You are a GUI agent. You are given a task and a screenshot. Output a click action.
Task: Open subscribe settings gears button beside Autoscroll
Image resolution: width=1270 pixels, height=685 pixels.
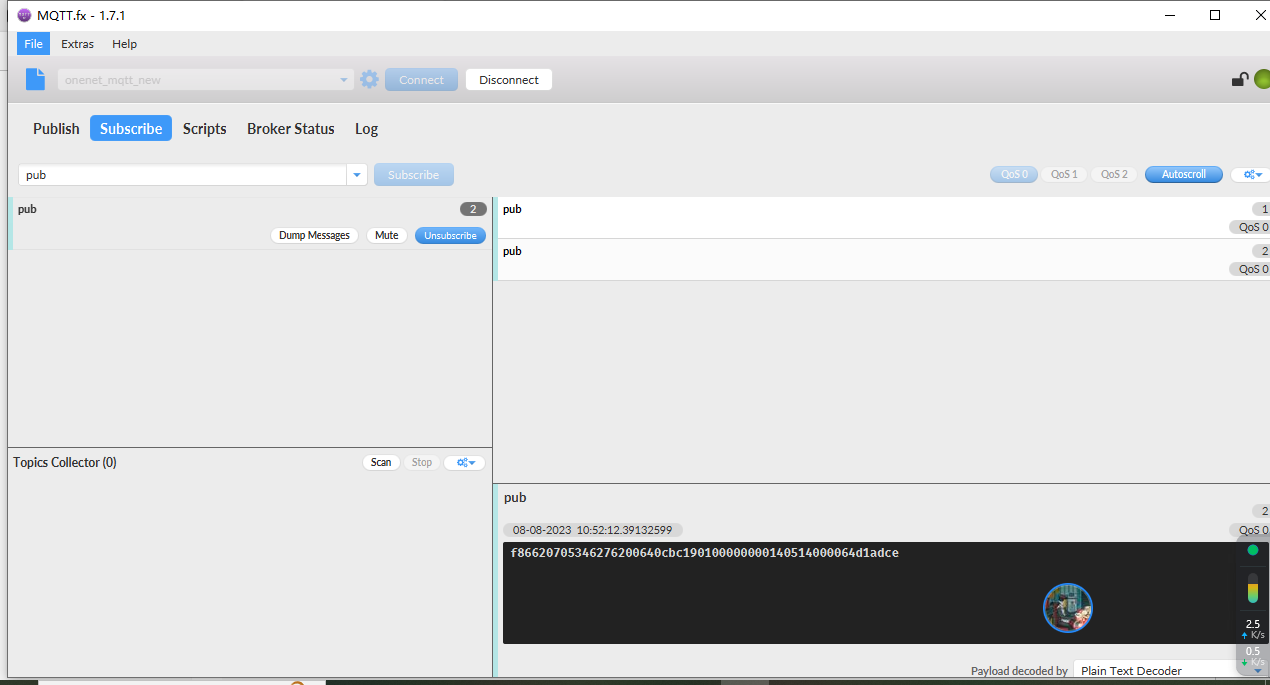pos(1250,175)
